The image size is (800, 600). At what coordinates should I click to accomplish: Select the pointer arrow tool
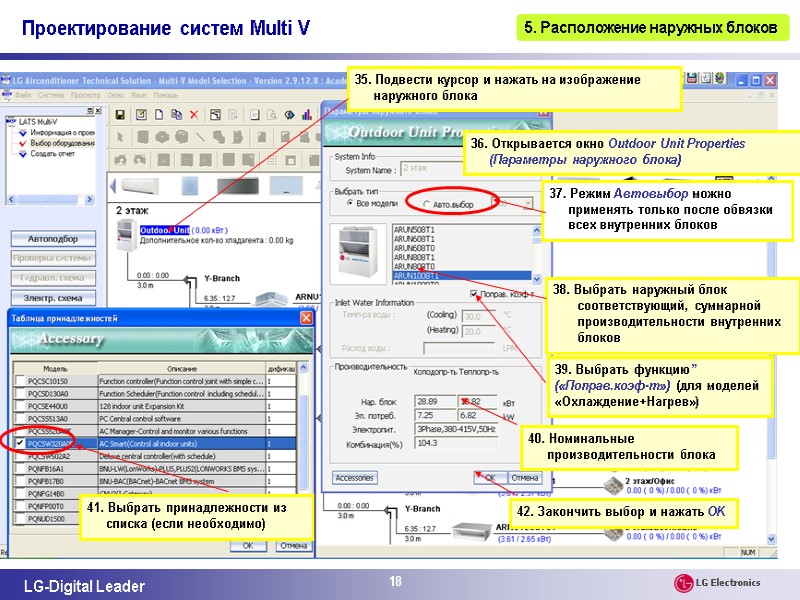pyautogui.click(x=120, y=137)
